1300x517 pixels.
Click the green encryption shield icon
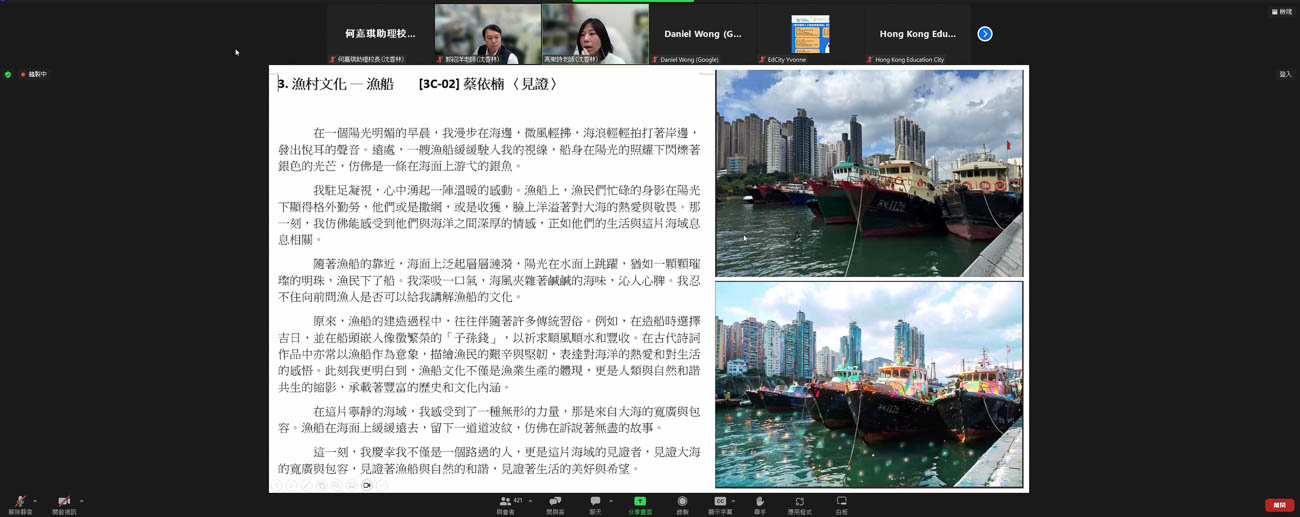8,74
